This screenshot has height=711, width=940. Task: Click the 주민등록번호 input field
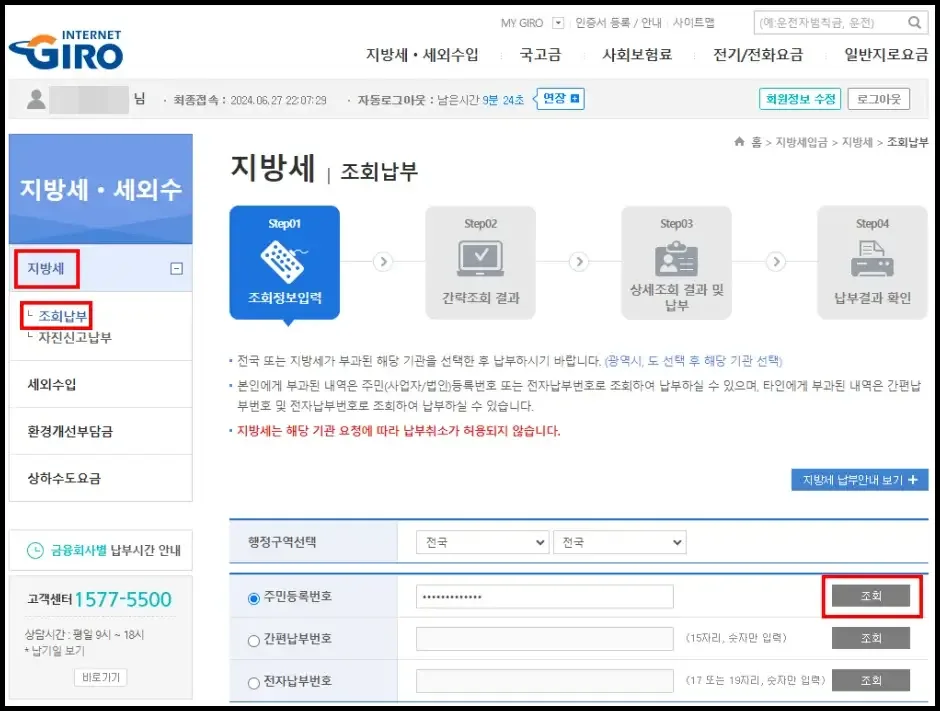click(x=544, y=596)
